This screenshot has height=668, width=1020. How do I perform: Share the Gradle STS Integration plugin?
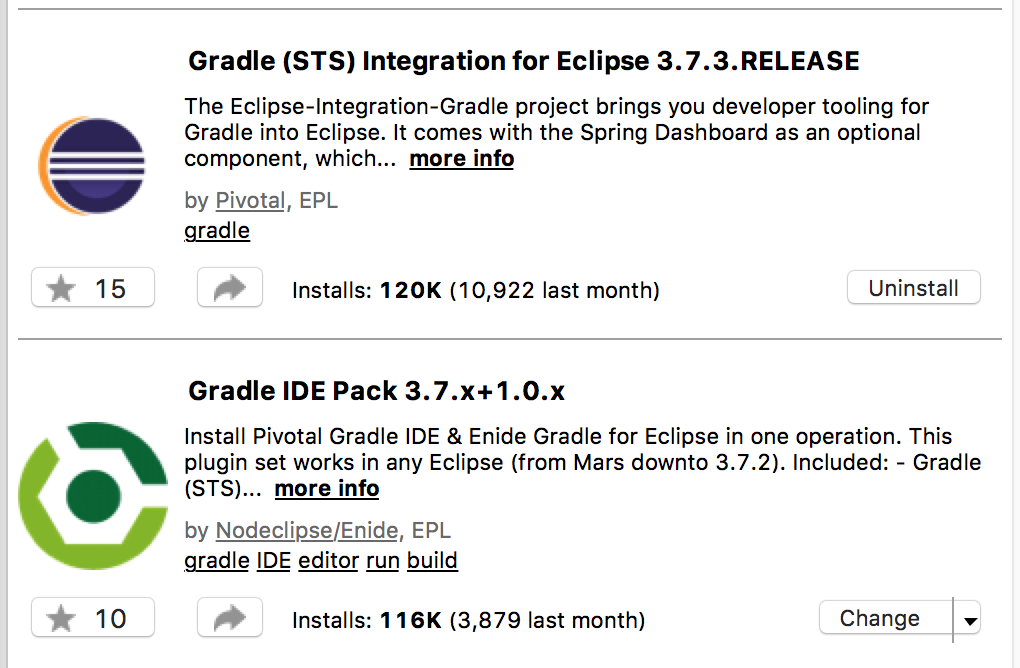tap(230, 287)
